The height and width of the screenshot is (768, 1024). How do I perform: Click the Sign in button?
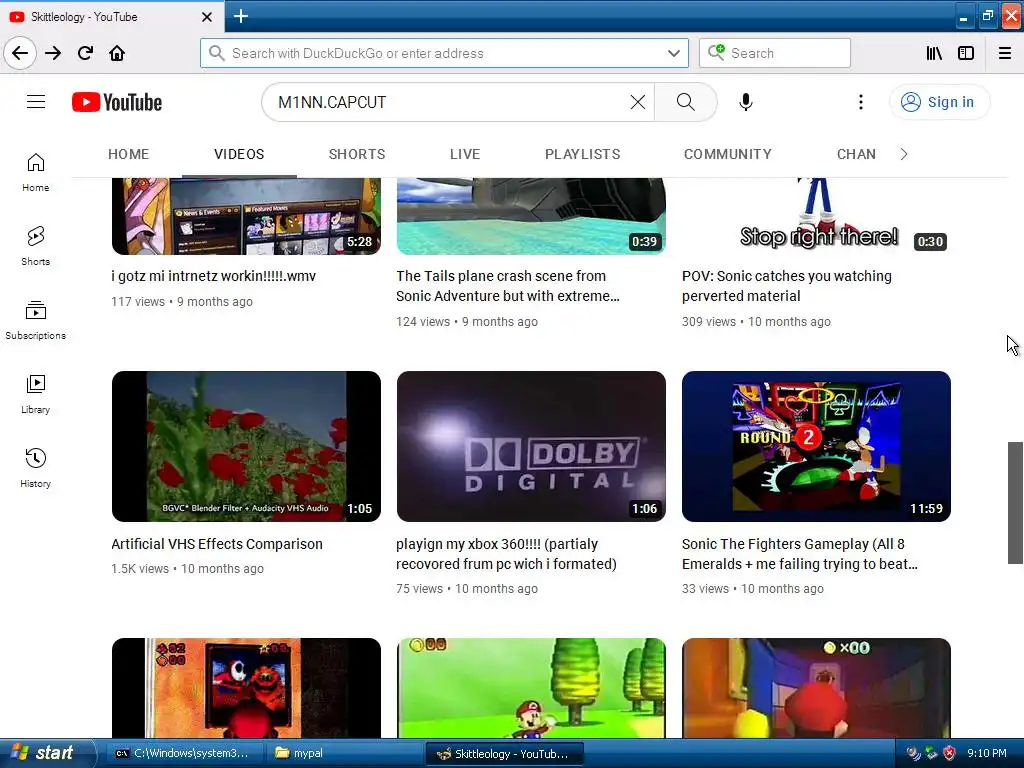939,102
